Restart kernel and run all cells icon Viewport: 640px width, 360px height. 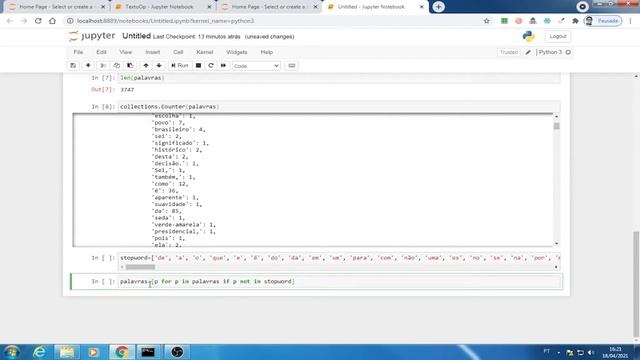point(223,66)
